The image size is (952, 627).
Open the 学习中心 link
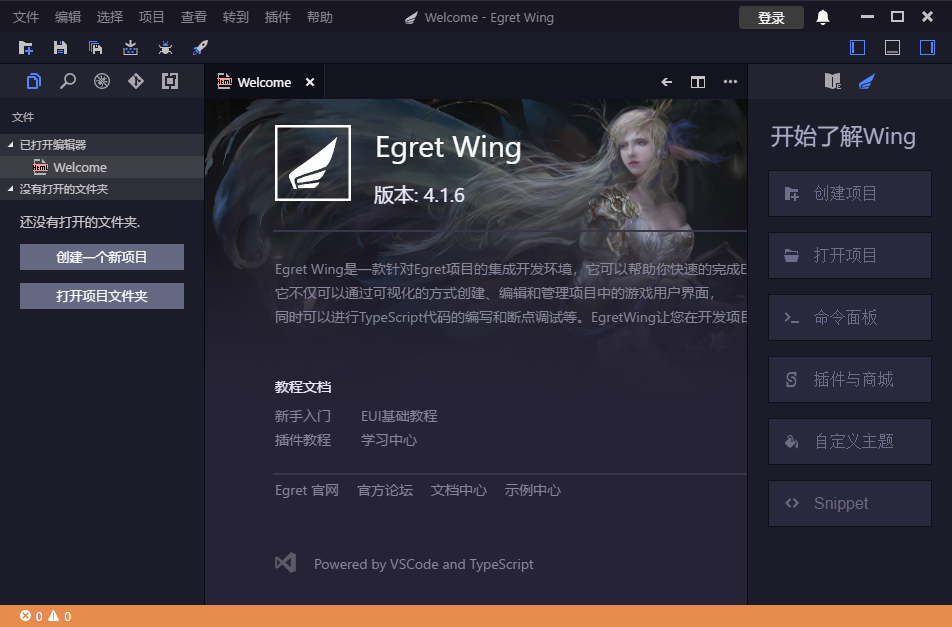pos(389,440)
